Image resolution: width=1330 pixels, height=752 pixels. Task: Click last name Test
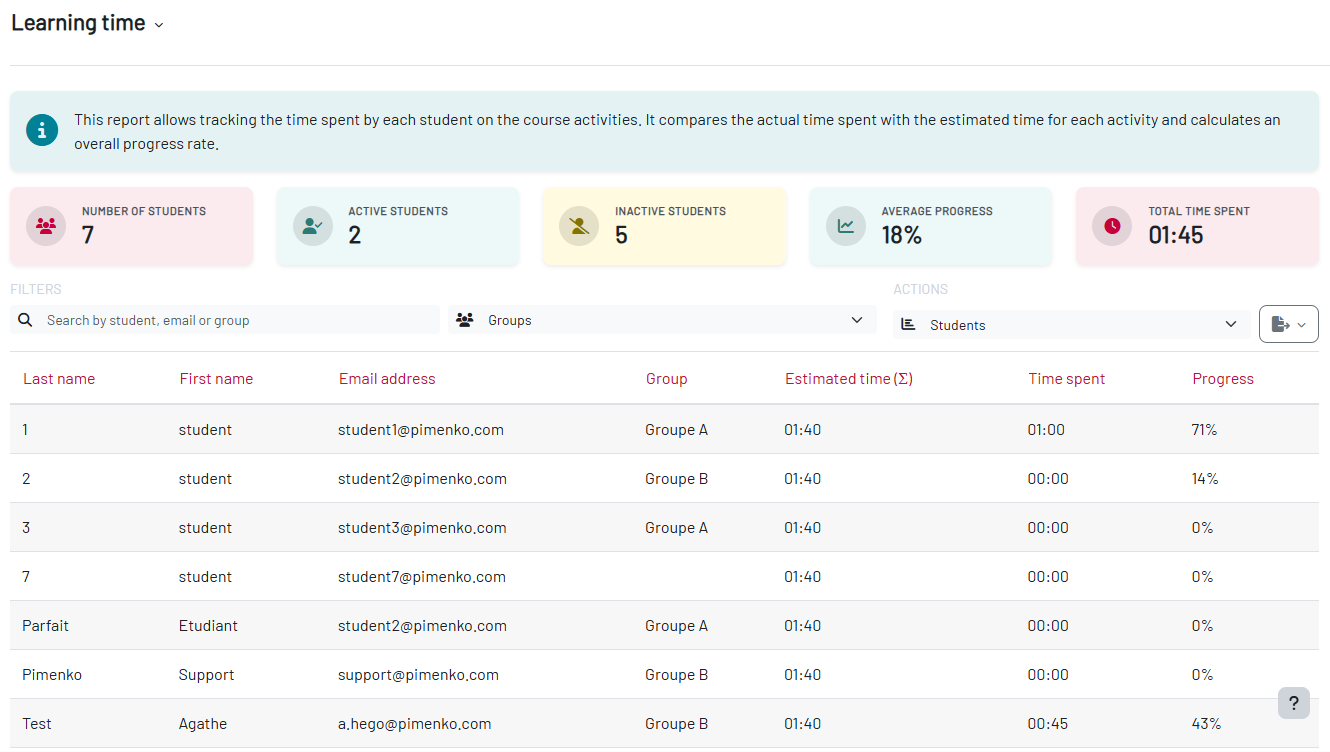(37, 724)
